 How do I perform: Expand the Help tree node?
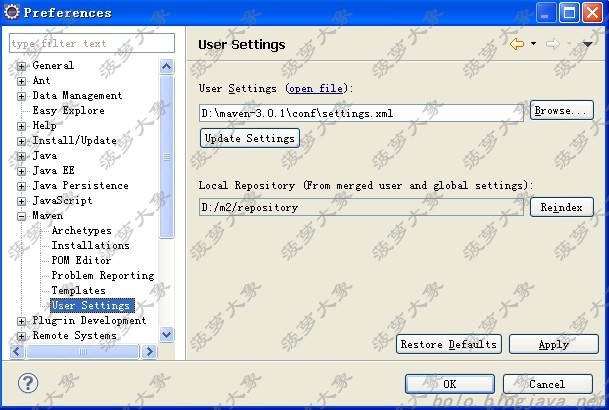click(x=21, y=126)
